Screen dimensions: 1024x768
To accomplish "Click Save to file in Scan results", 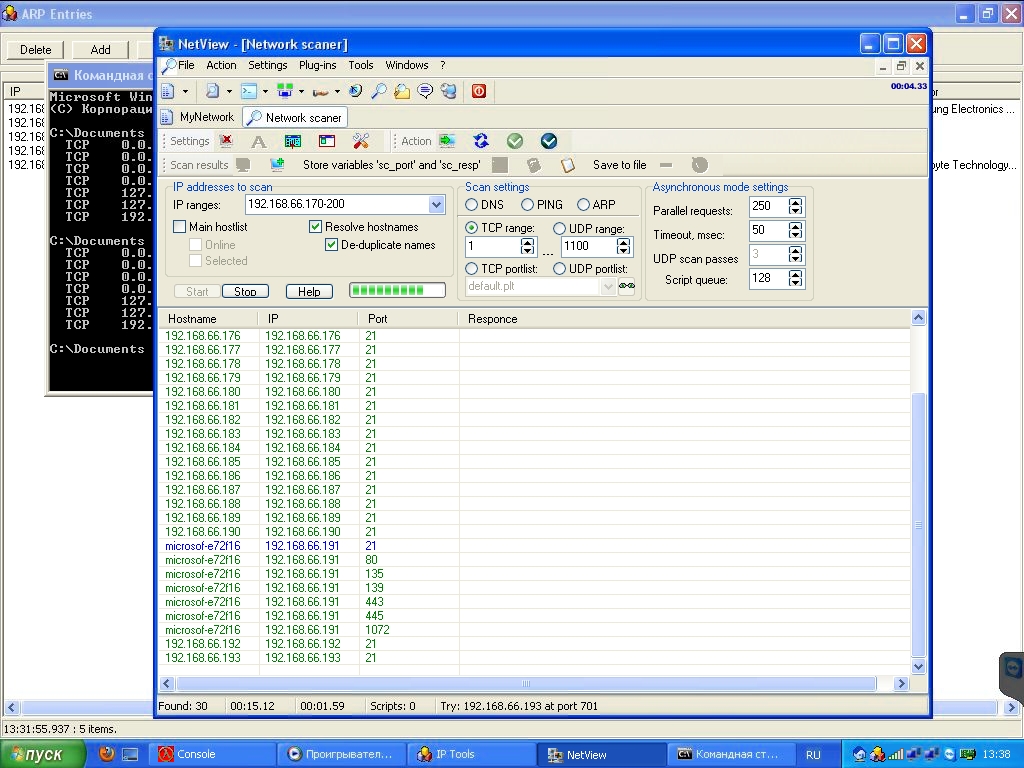I will click(x=620, y=165).
